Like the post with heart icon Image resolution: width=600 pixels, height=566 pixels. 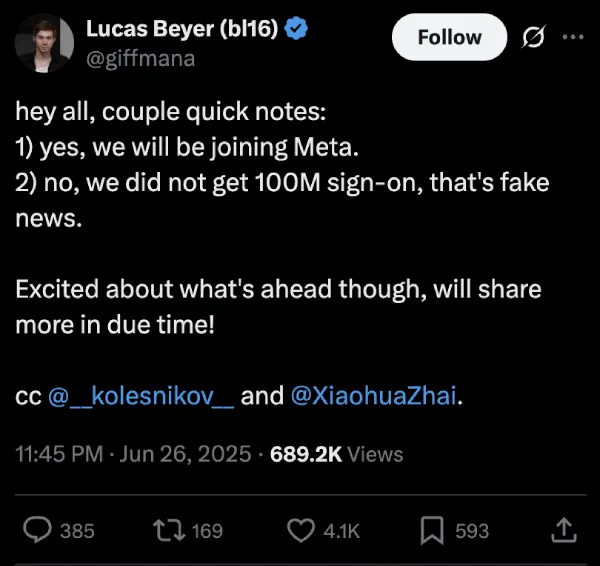point(301,530)
